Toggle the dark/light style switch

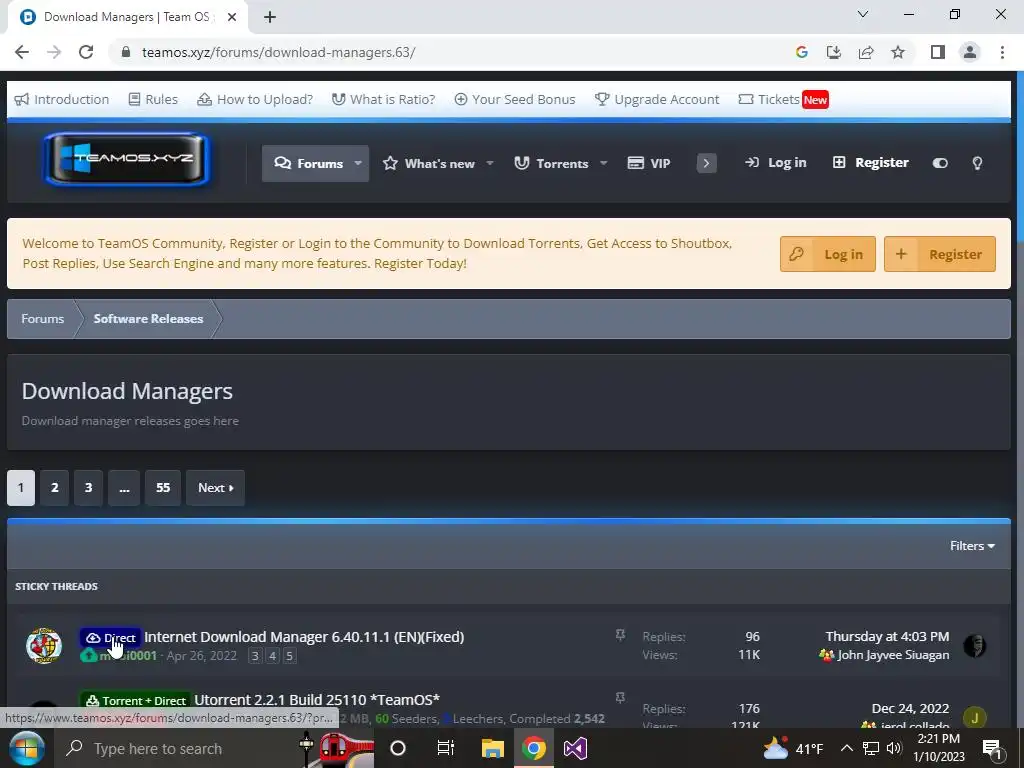pyautogui.click(x=940, y=163)
